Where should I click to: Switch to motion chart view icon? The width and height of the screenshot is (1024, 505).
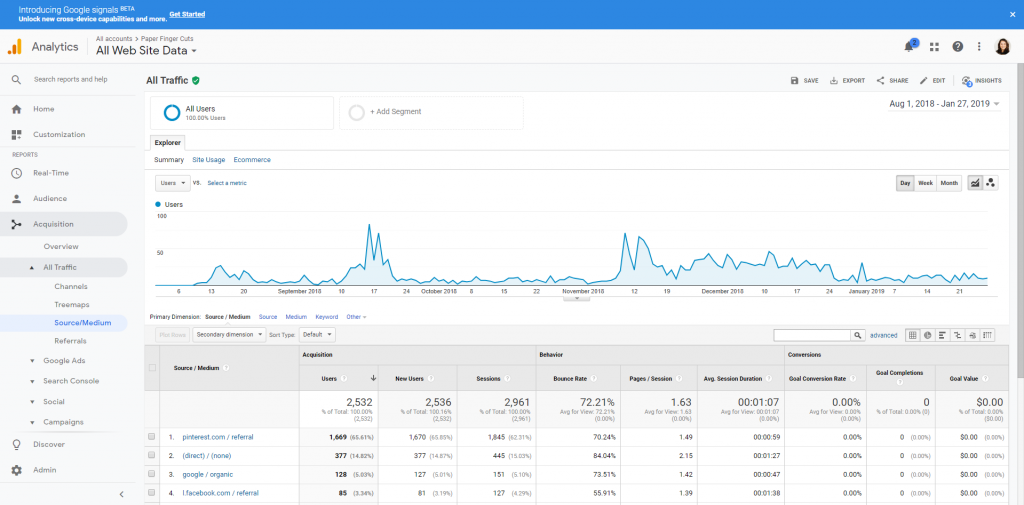pyautogui.click(x=991, y=184)
